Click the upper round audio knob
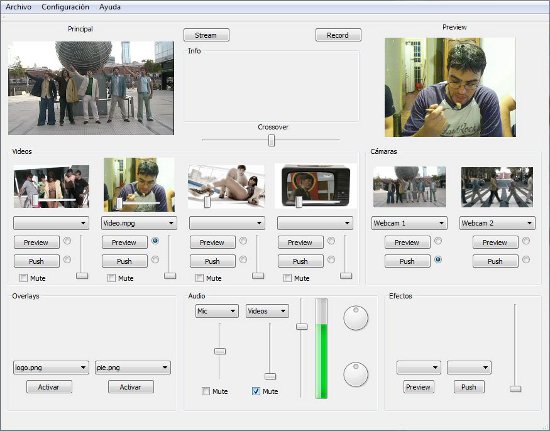 [356, 318]
